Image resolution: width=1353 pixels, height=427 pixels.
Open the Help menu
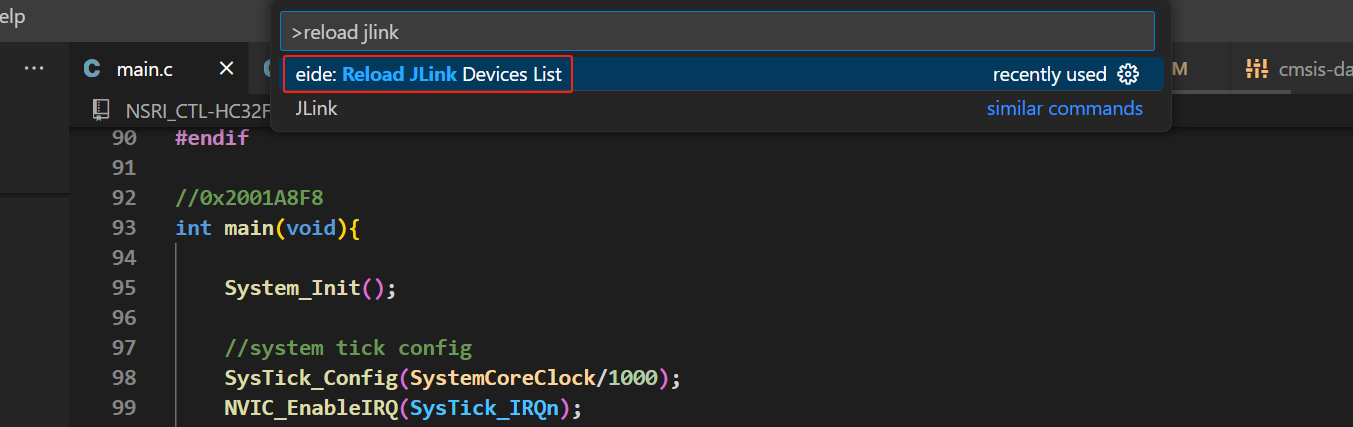click(13, 17)
